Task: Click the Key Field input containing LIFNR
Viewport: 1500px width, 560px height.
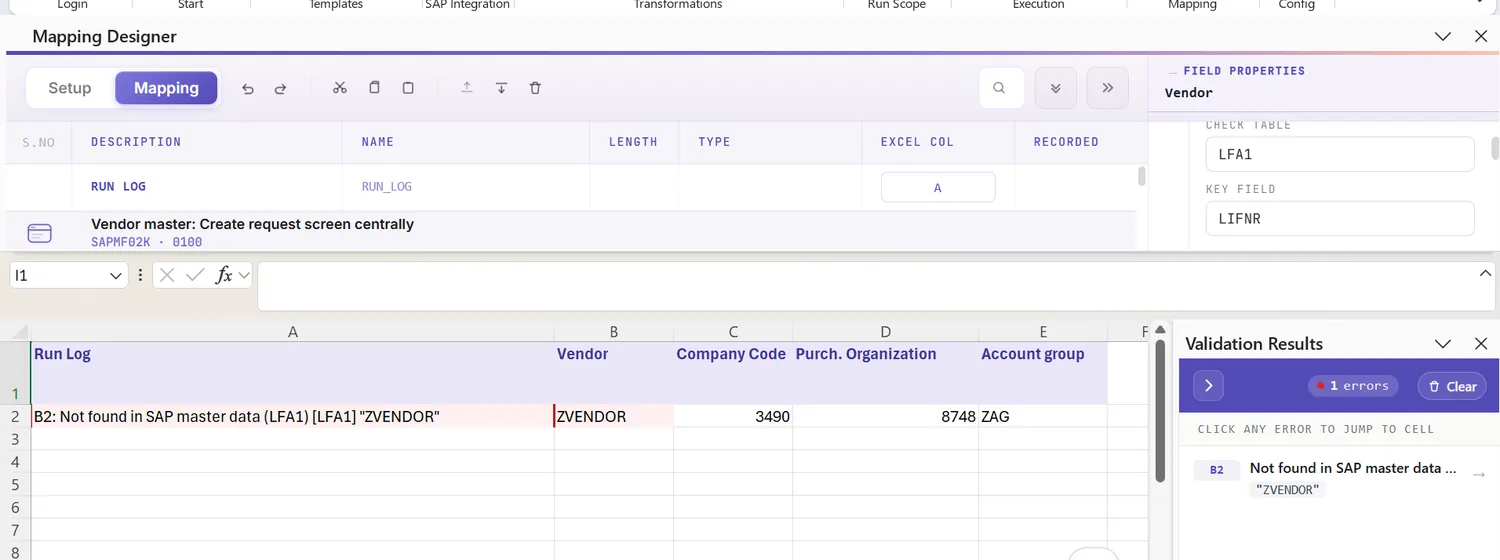Action: [1339, 219]
